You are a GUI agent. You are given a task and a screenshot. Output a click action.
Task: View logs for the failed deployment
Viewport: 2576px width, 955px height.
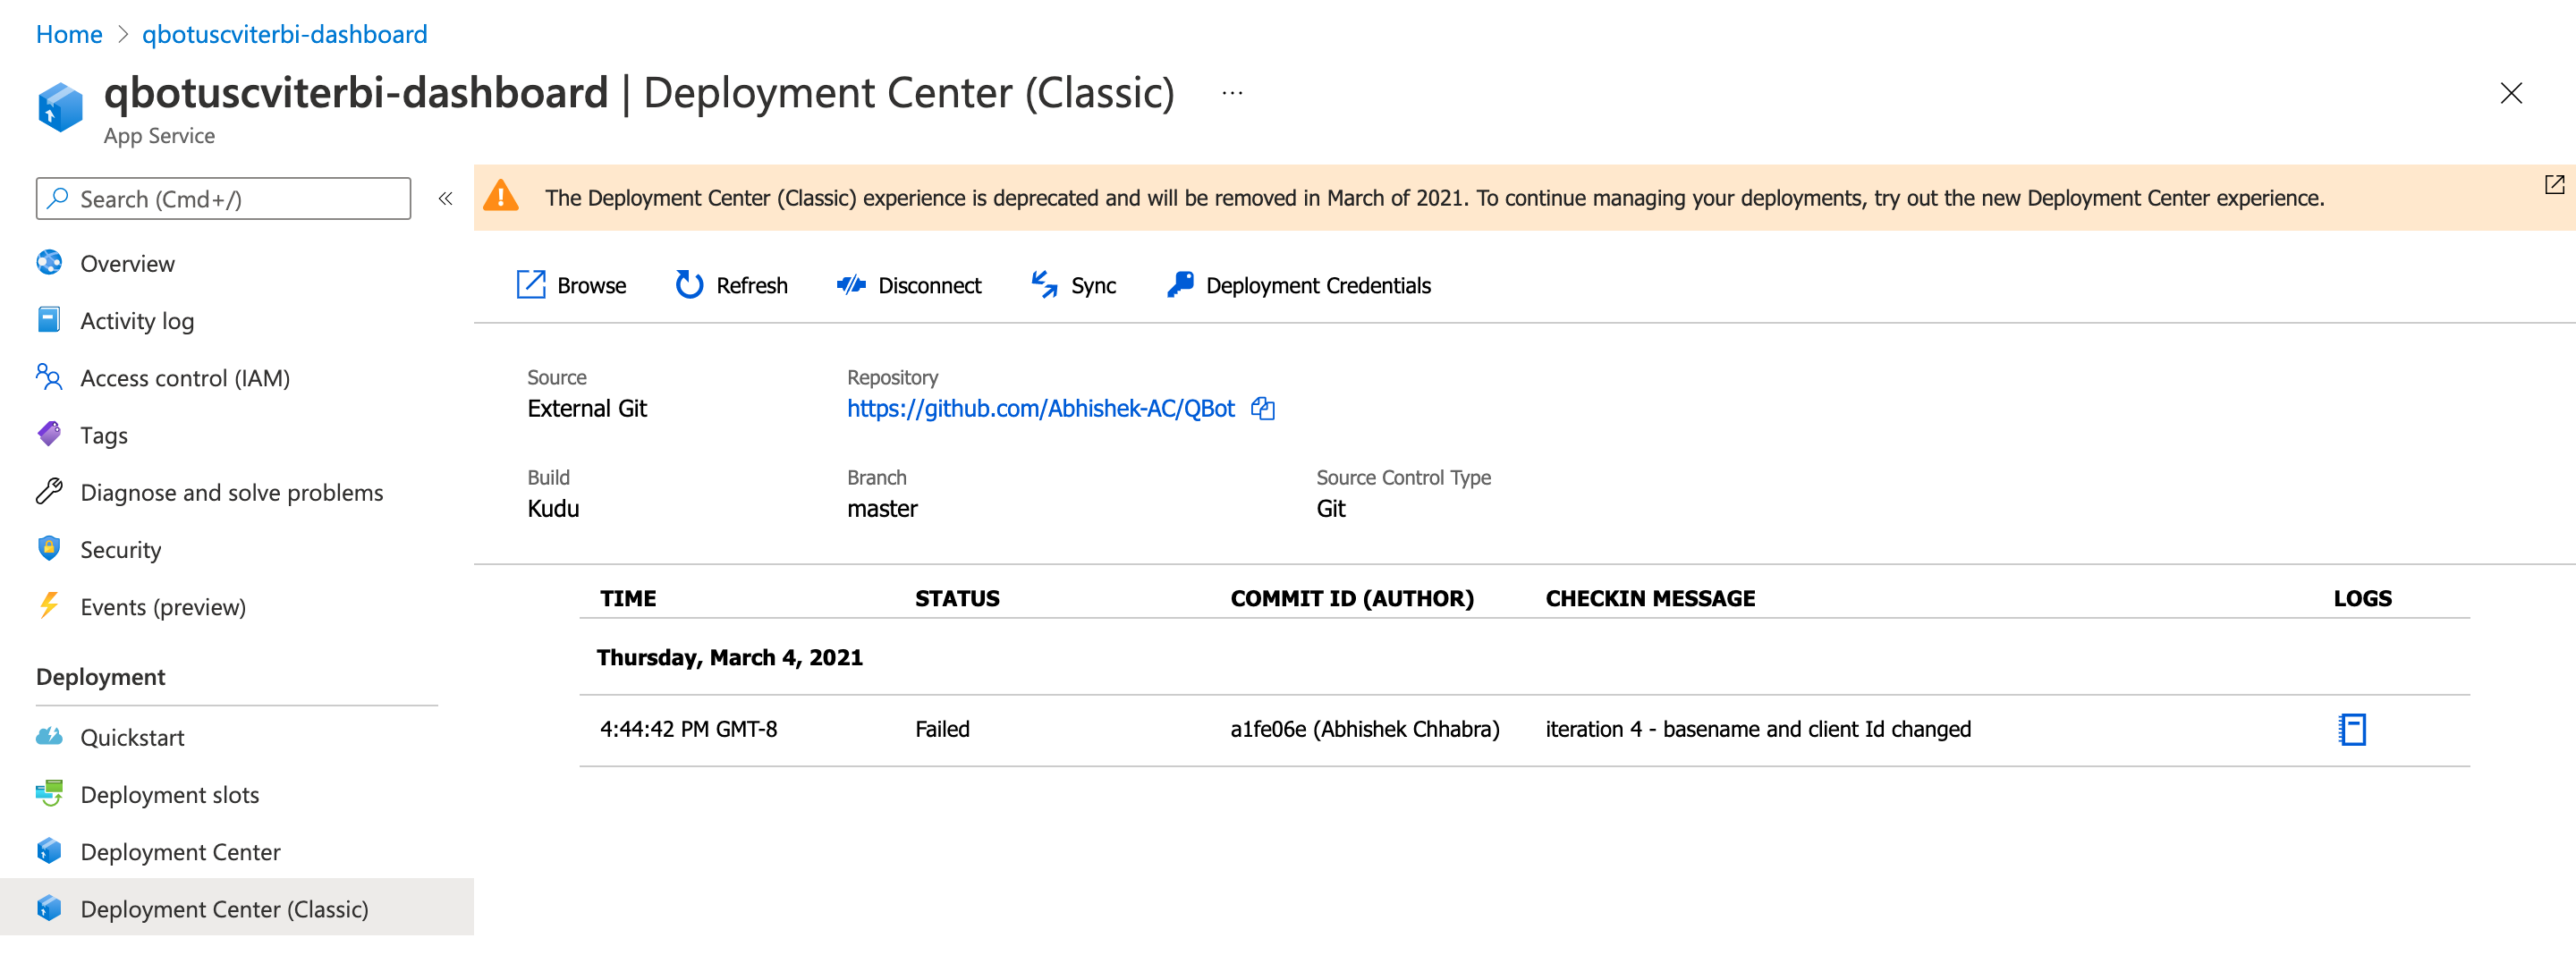pos(2352,729)
